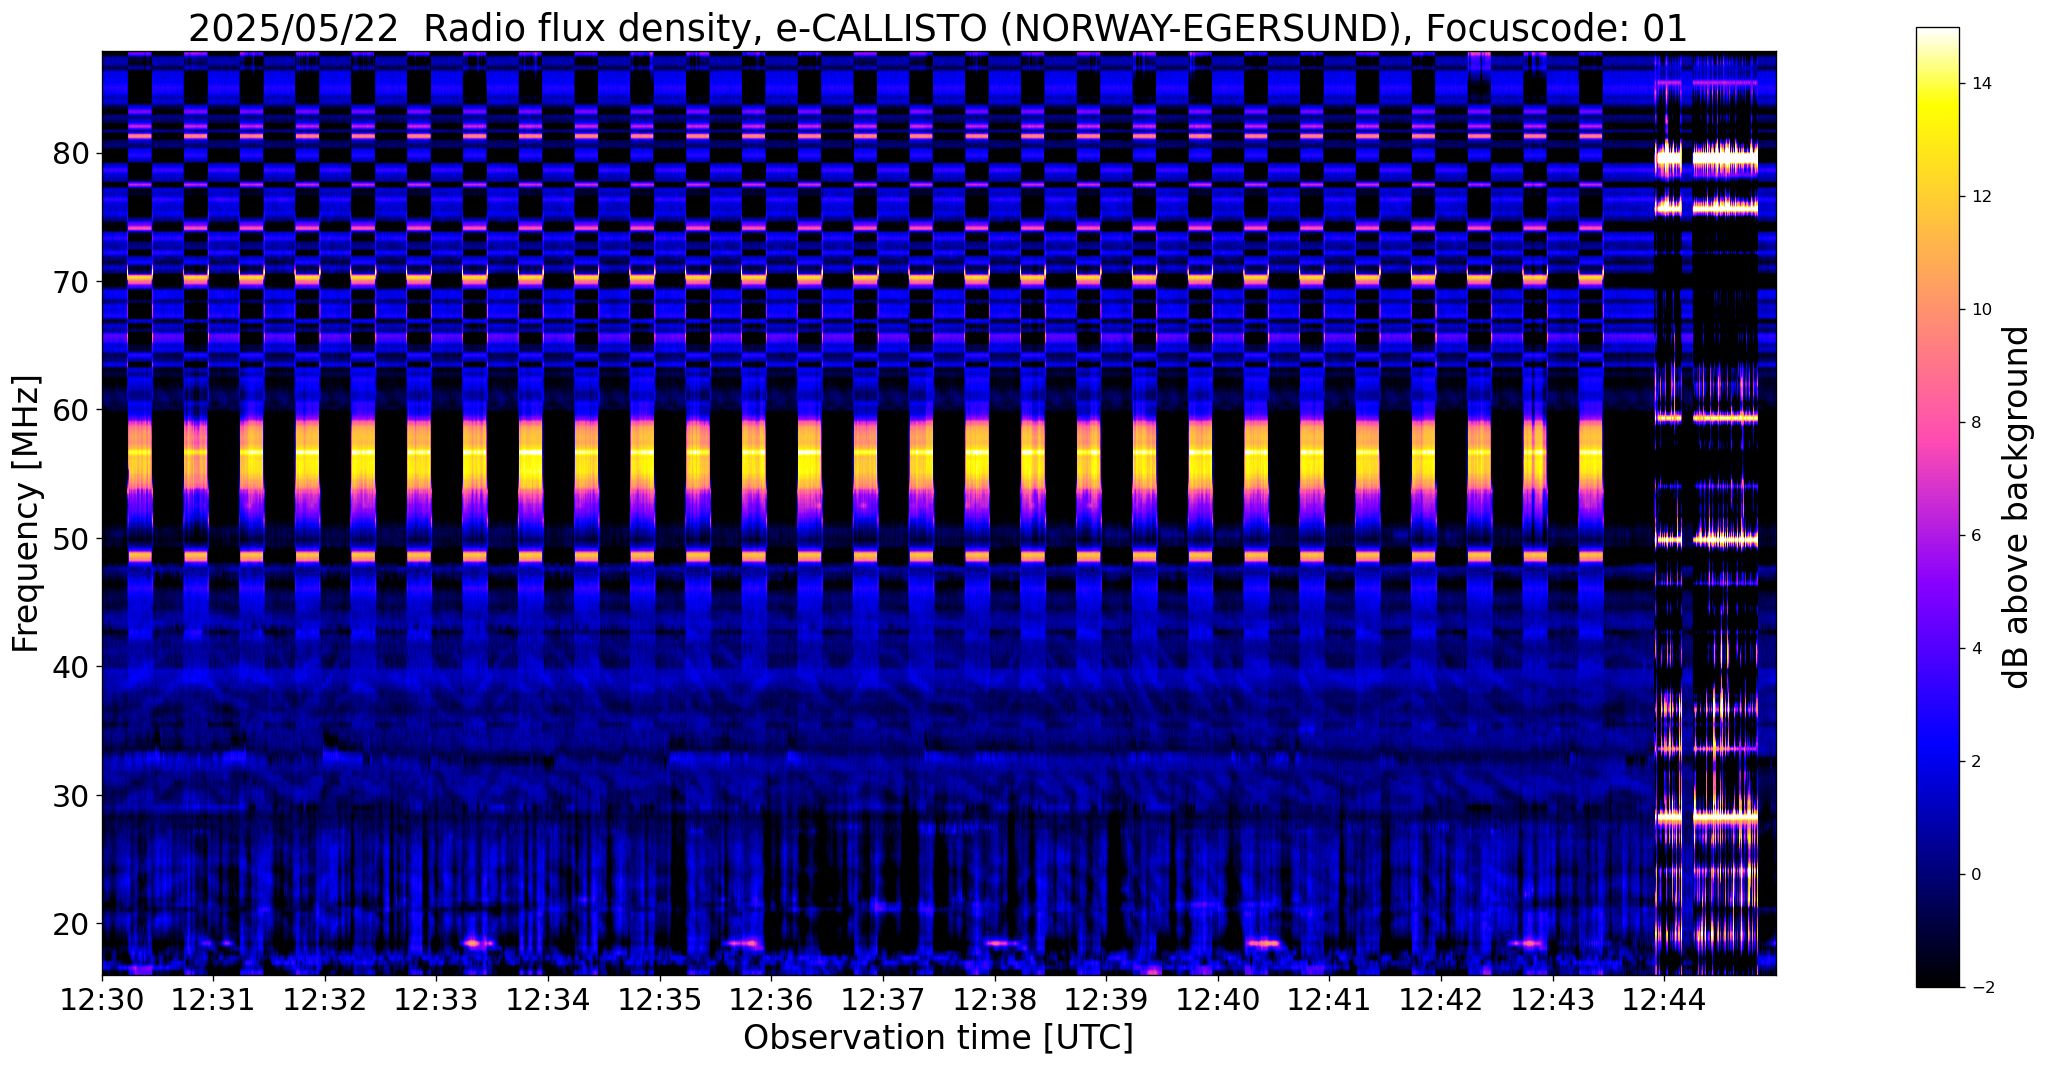The height and width of the screenshot is (1067, 2047).
Task: Click the plot title mentioning NORWAY-EGERSUND
Action: coord(938,28)
